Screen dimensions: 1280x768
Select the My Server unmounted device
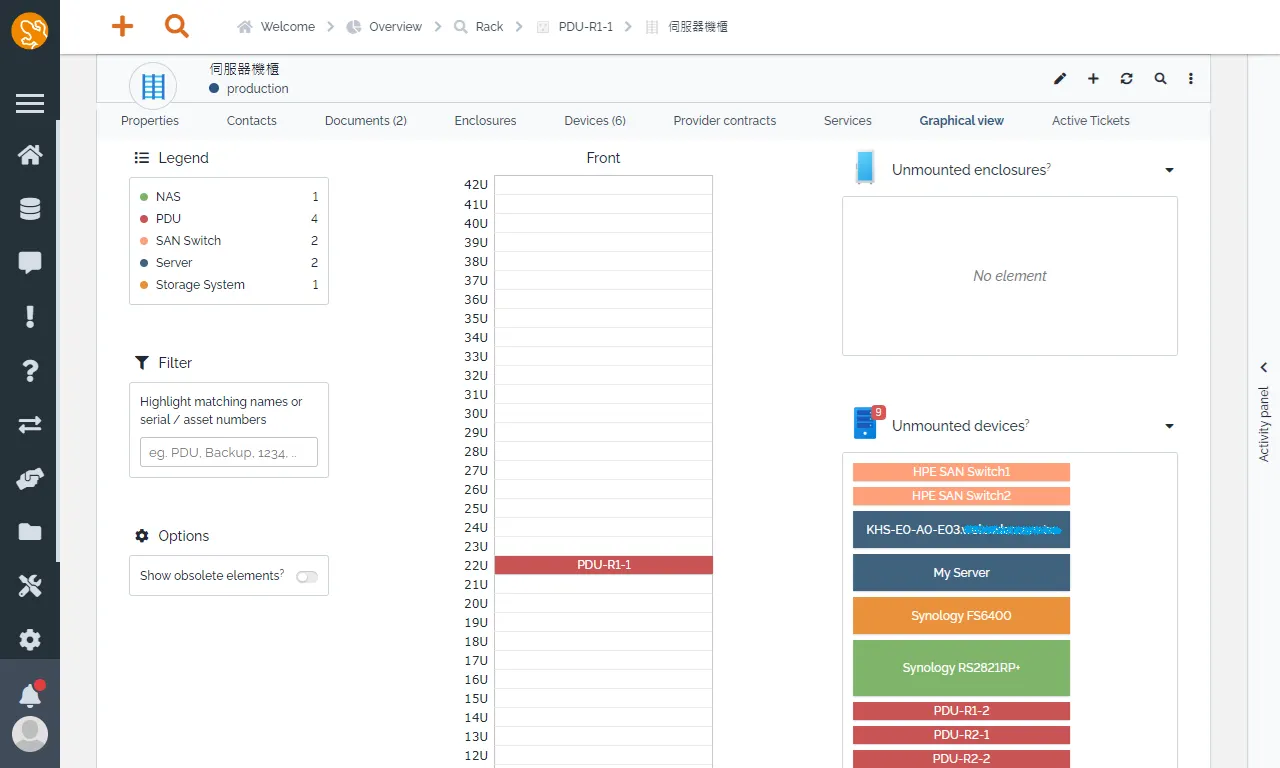pos(961,573)
